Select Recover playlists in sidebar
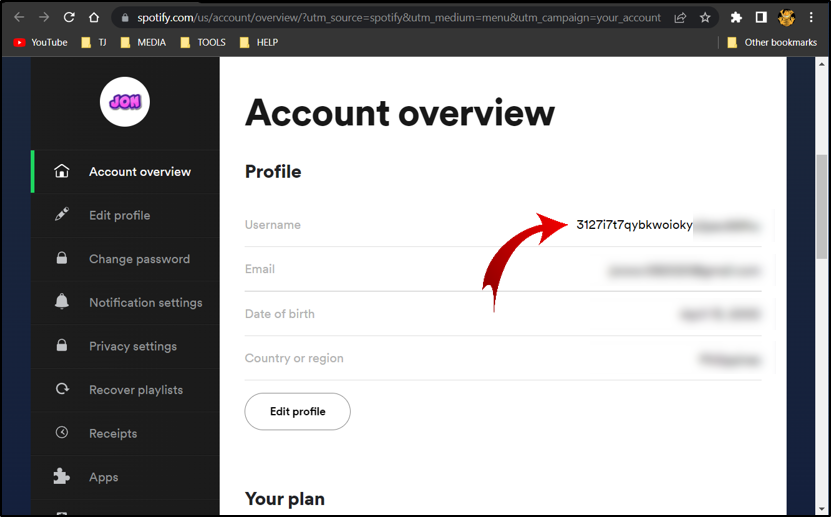 [x=136, y=390]
